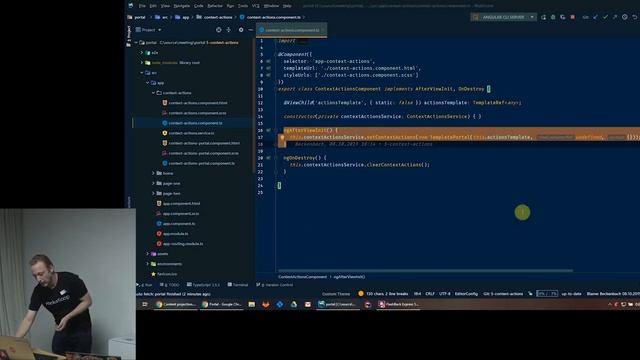Collapse the src folder
Screen dimensions: 640x360
(x=142, y=73)
